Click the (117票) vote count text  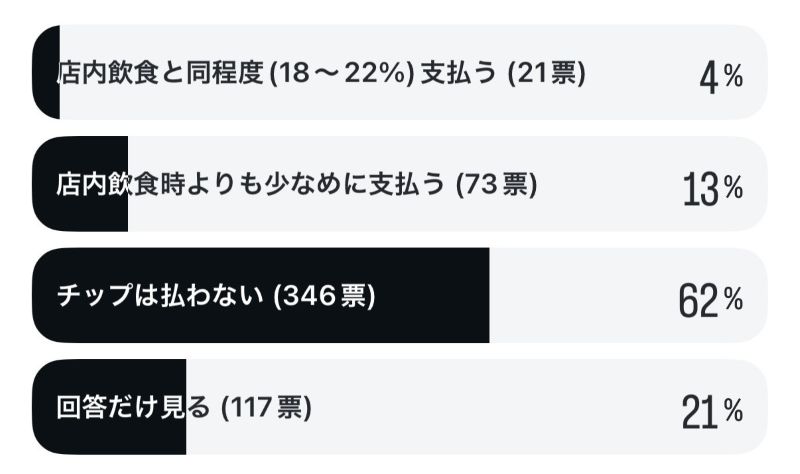coord(266,408)
